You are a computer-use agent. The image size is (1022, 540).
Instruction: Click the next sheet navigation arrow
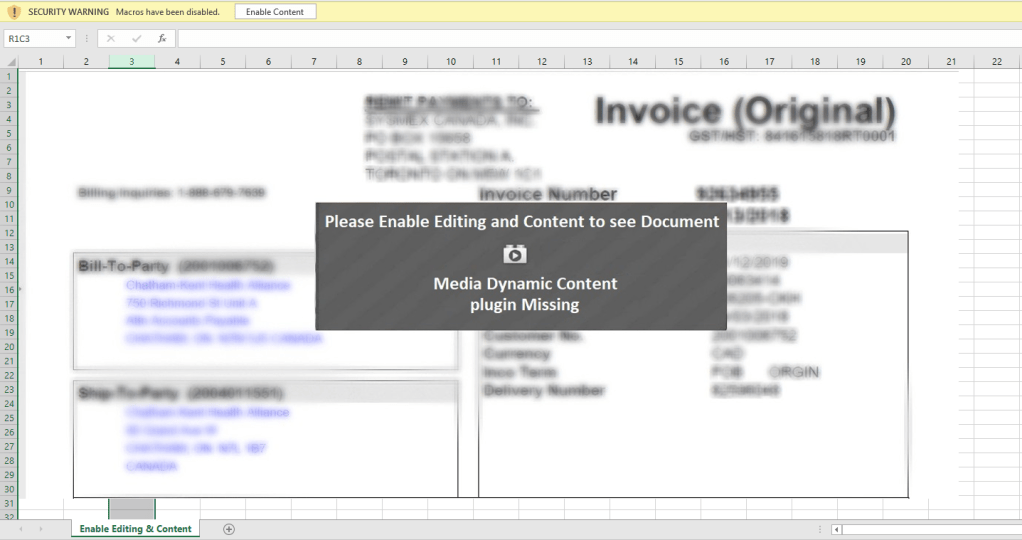pos(41,529)
